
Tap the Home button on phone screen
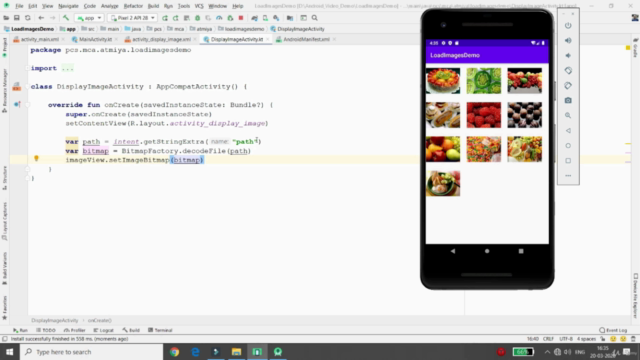click(487, 251)
